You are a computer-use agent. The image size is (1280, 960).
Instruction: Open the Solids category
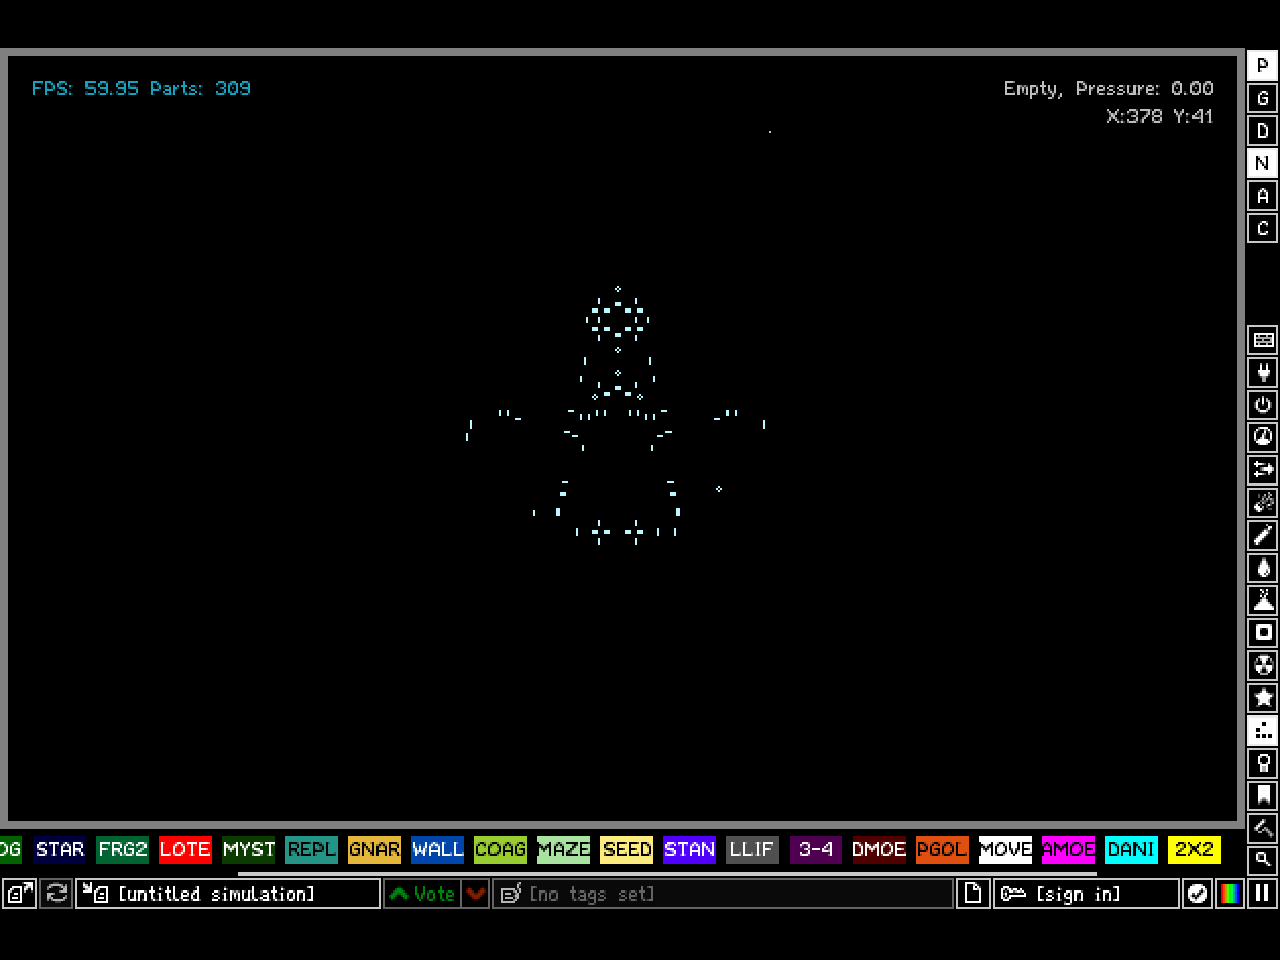pyautogui.click(x=1263, y=633)
